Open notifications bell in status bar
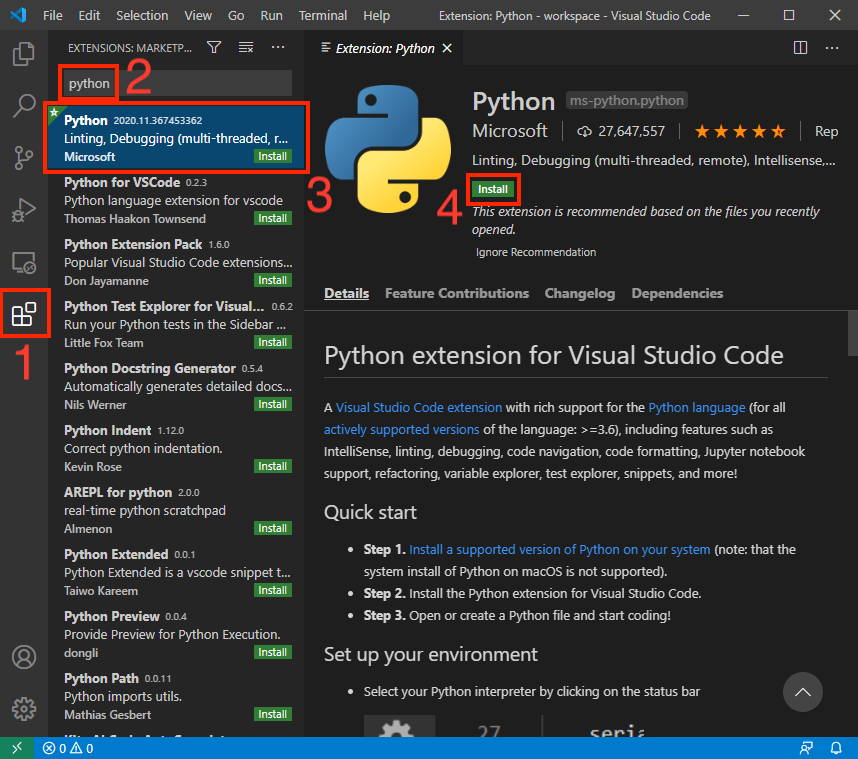Viewport: 858px width, 759px height. [836, 748]
